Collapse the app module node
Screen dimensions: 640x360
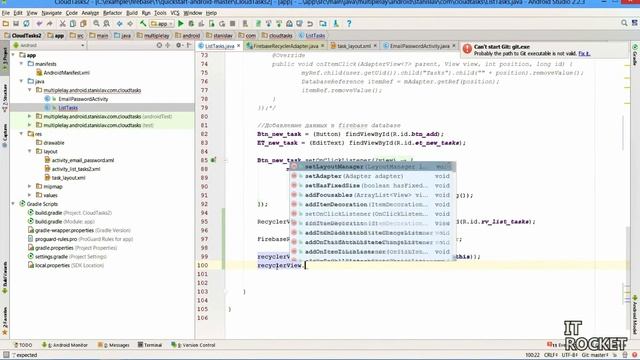click(x=13, y=55)
